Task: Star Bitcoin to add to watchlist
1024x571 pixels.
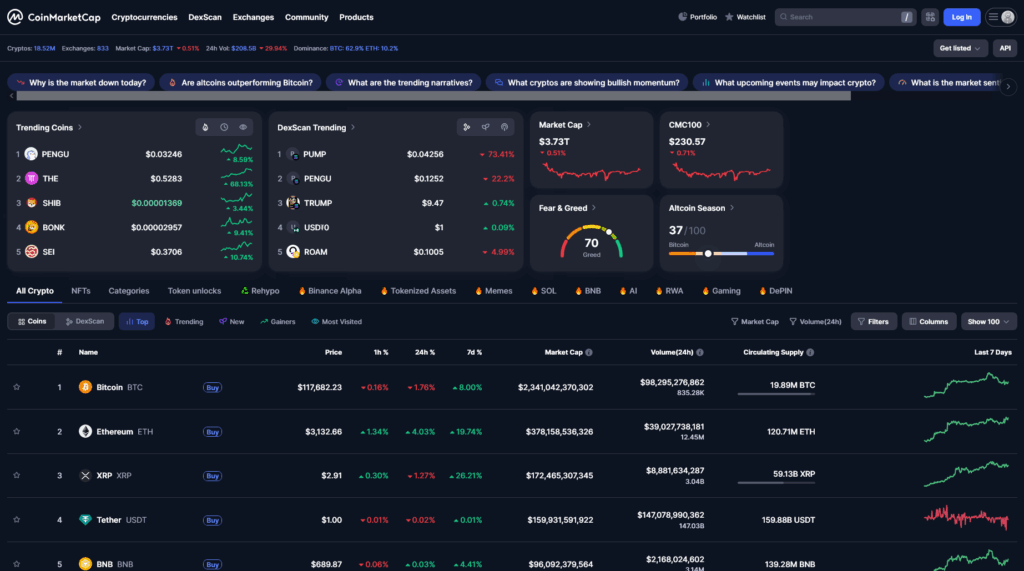Action: point(16,387)
